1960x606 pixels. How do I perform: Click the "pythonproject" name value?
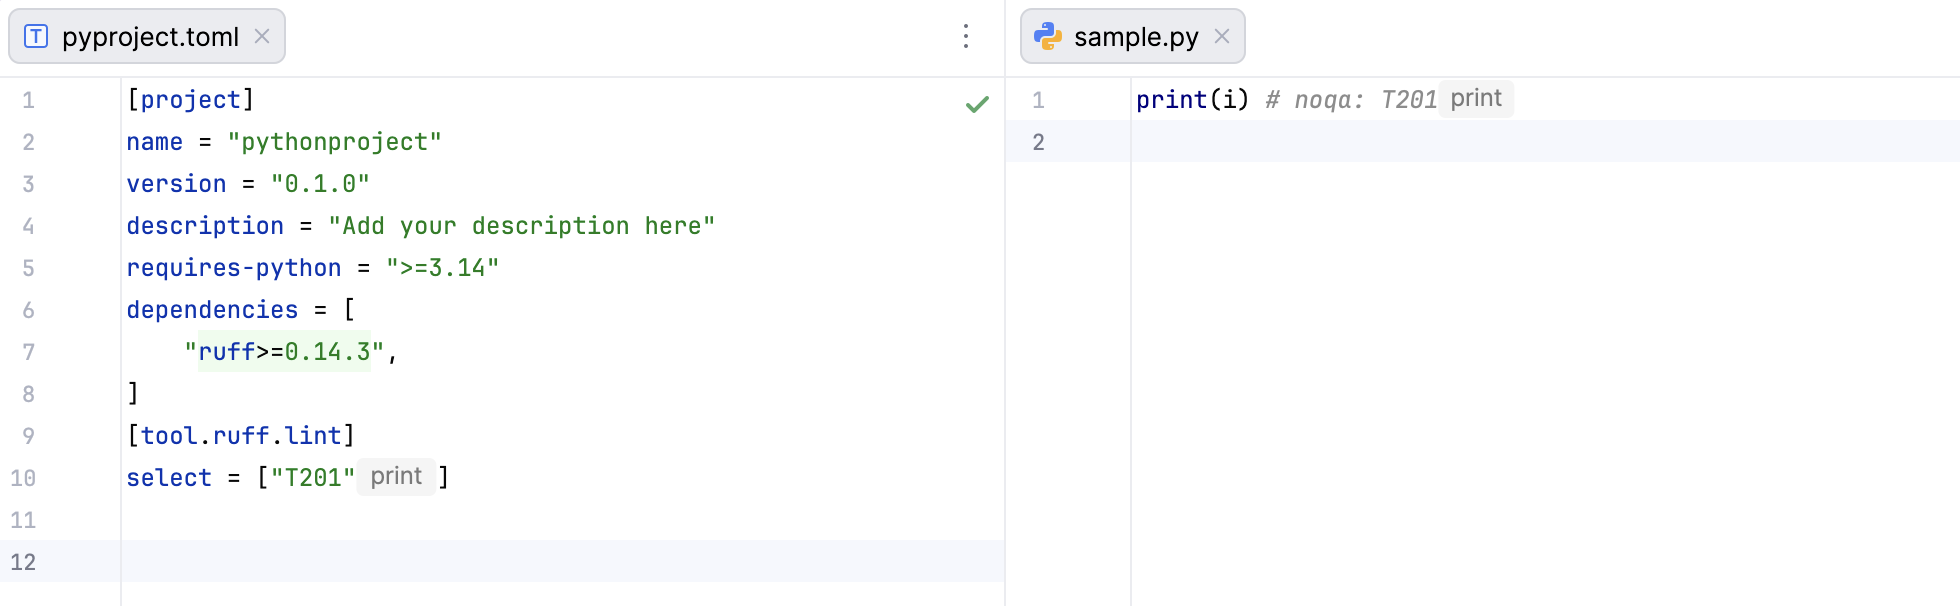(x=334, y=142)
